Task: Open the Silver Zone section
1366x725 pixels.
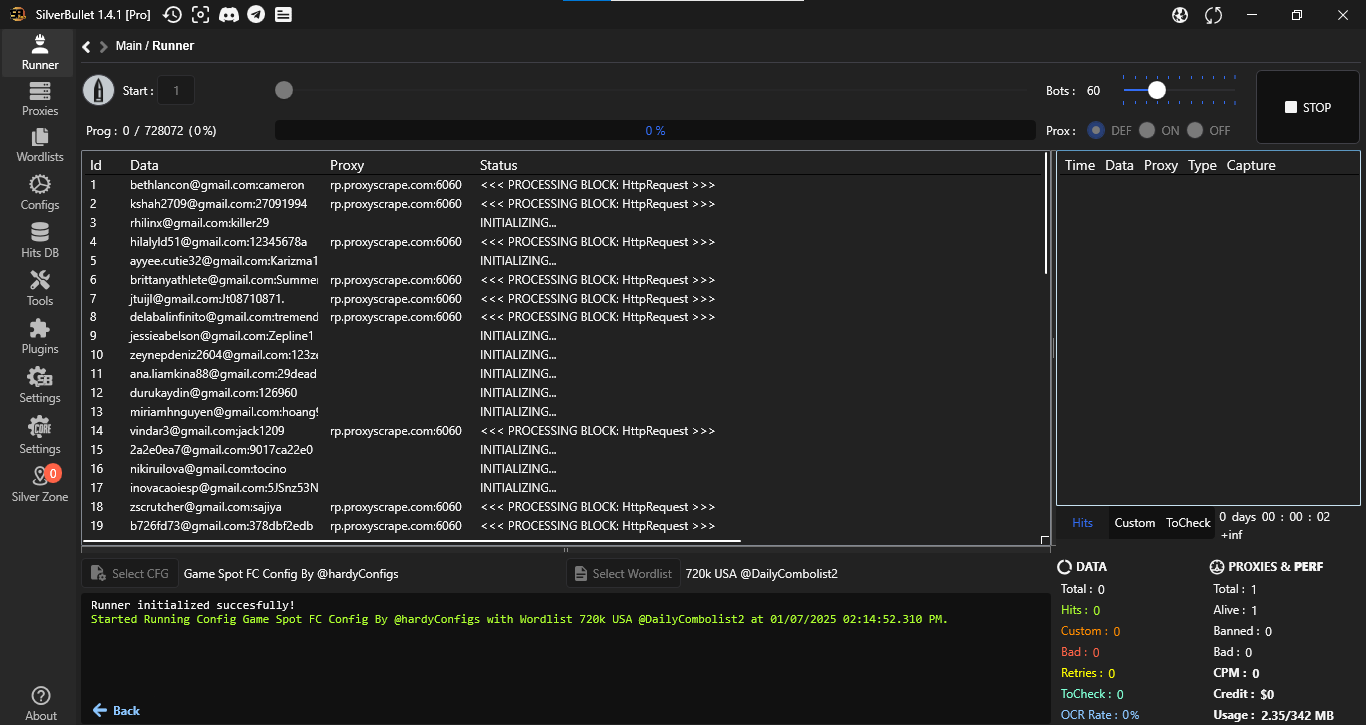Action: click(x=40, y=485)
